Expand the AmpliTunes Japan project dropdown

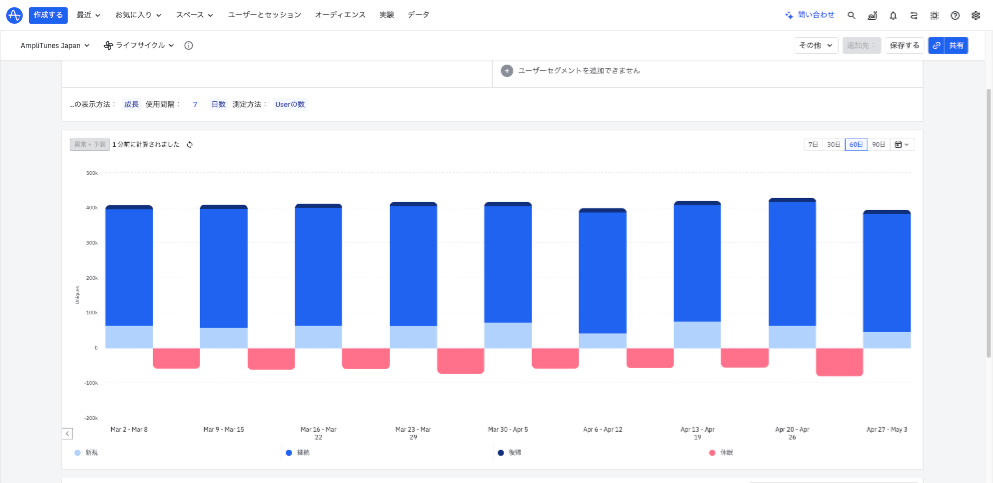(x=55, y=46)
